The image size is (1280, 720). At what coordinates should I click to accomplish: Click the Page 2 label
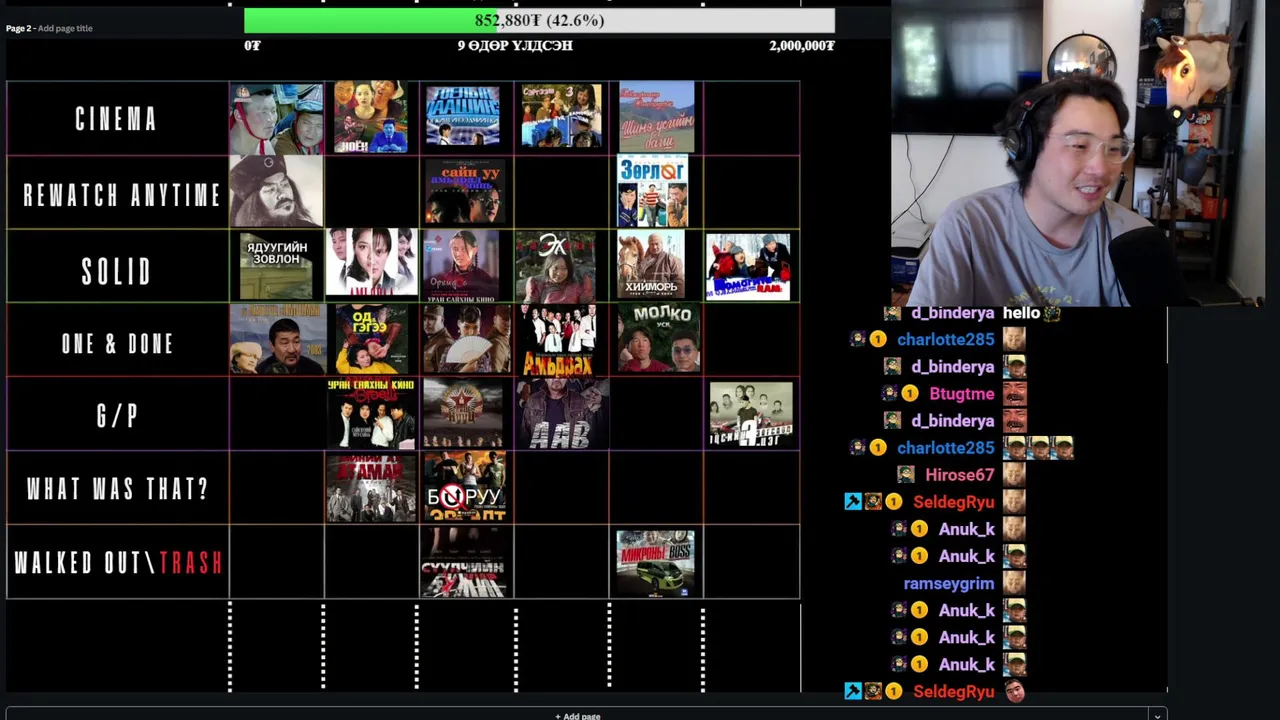point(19,28)
